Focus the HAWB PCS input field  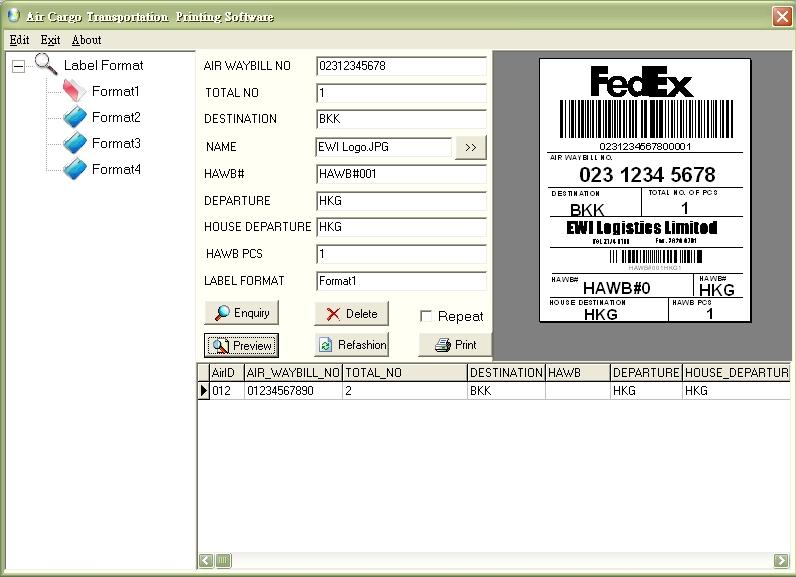[401, 254]
